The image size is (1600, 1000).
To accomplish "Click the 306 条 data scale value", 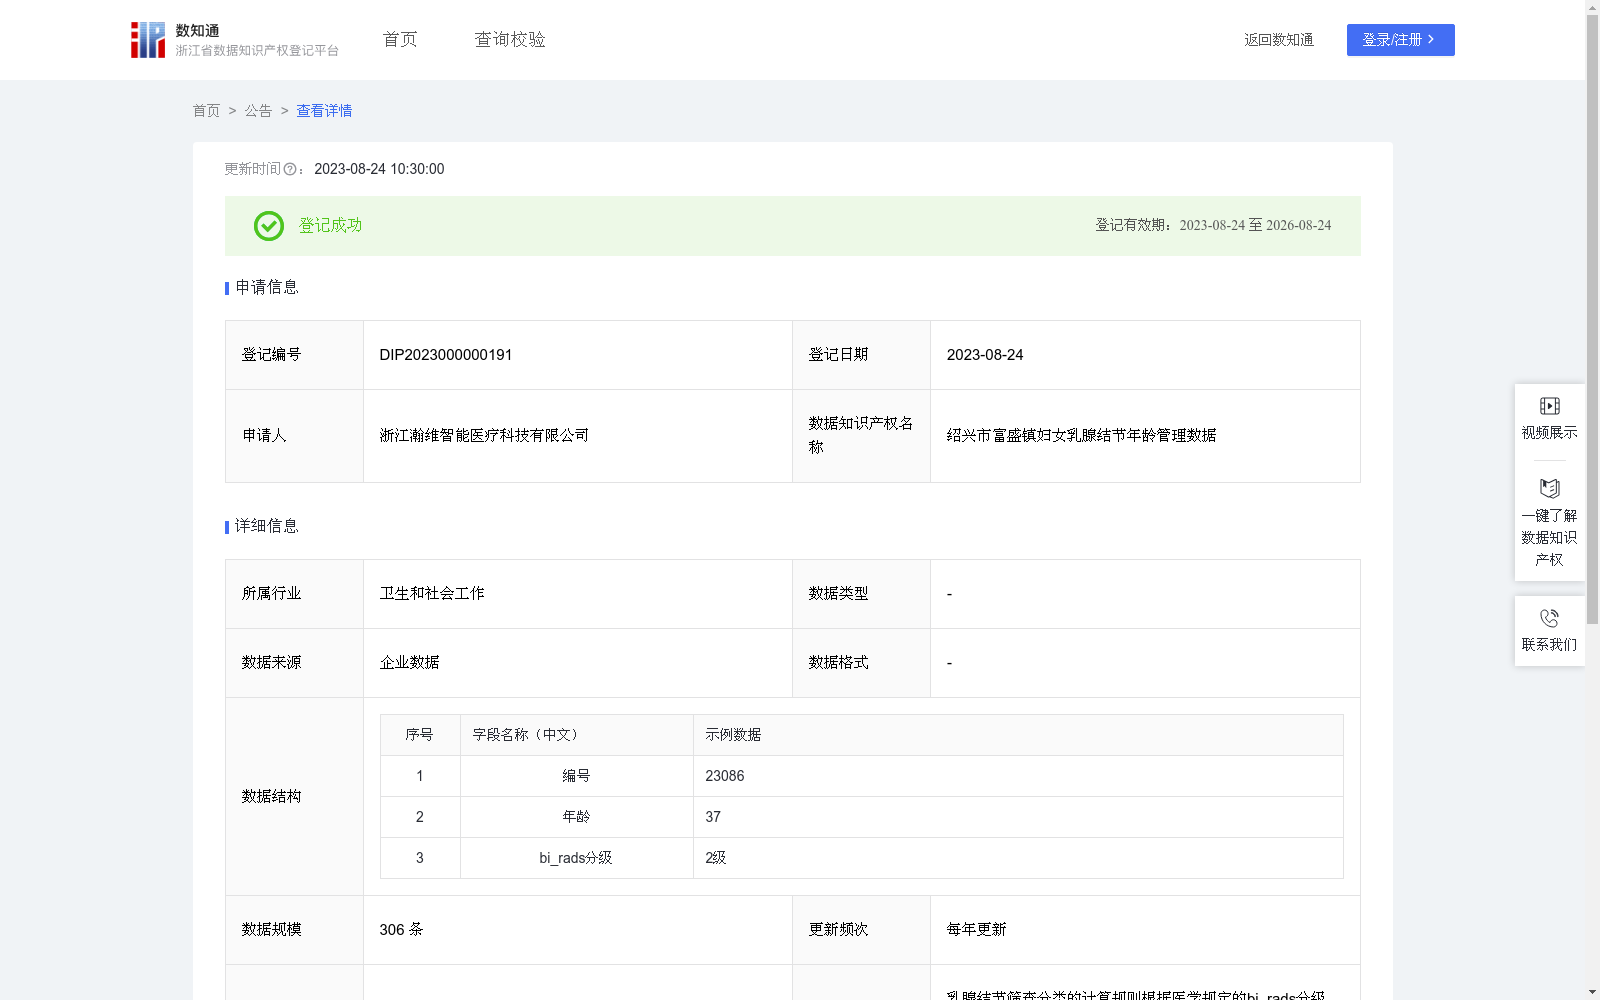I will (401, 930).
